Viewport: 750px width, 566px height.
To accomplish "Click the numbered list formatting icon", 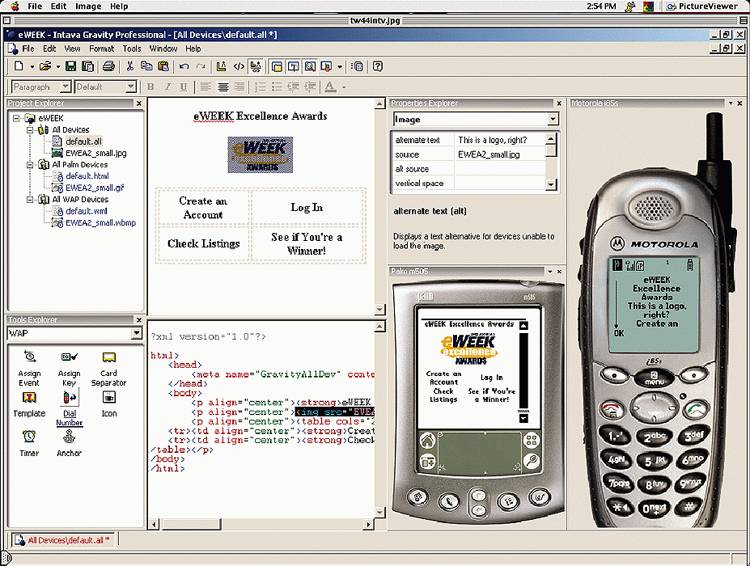I will coord(260,87).
